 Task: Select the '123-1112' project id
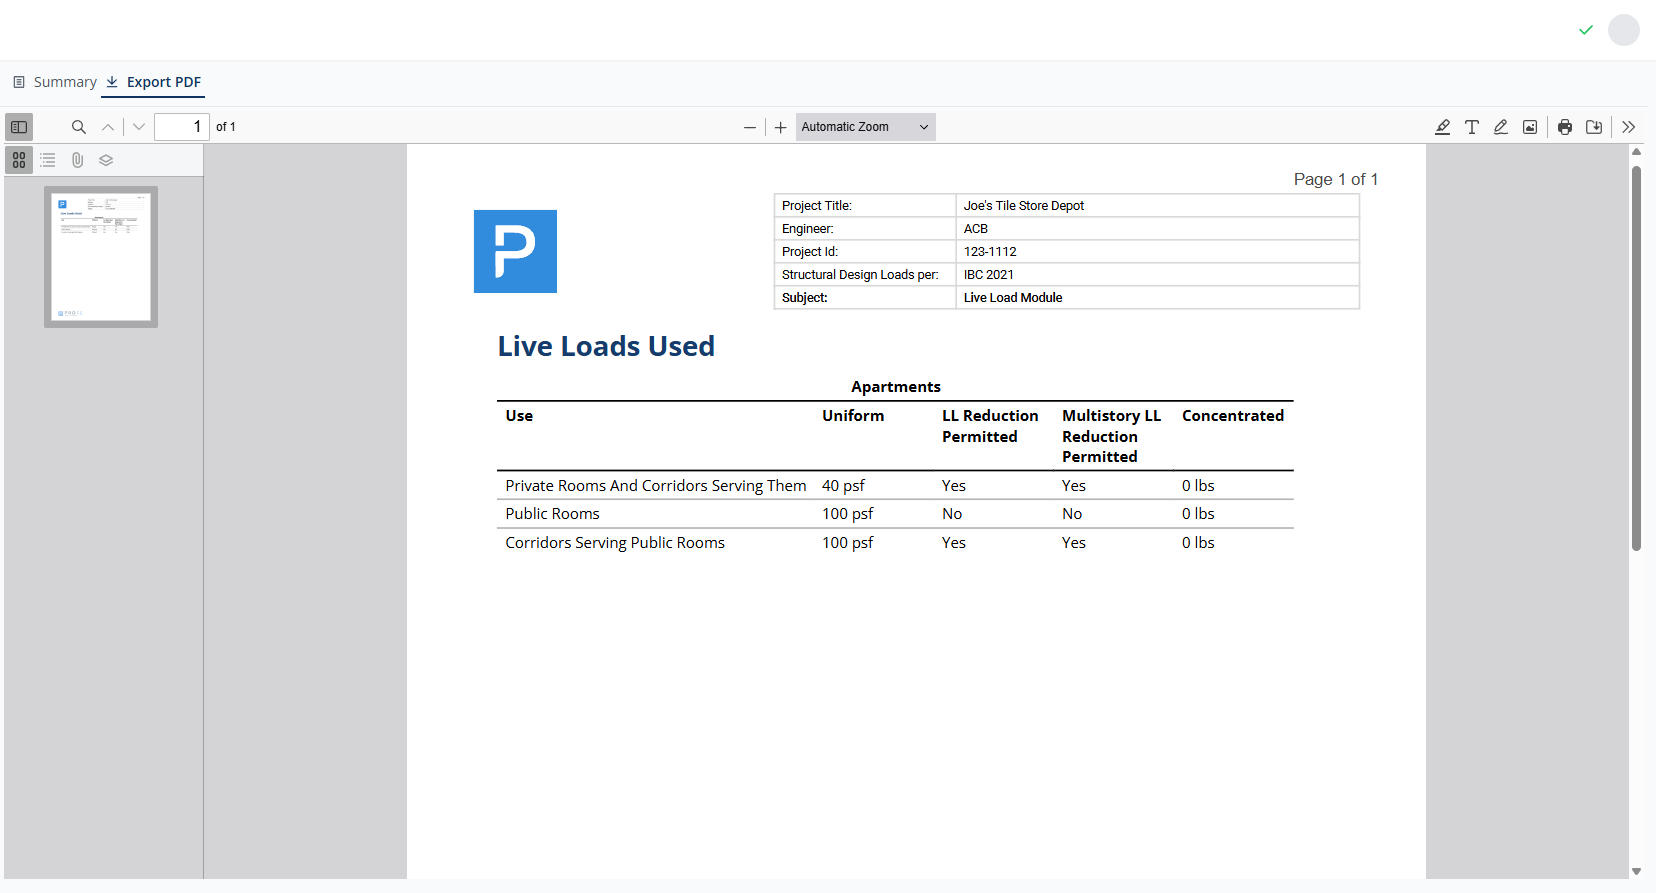coord(990,252)
